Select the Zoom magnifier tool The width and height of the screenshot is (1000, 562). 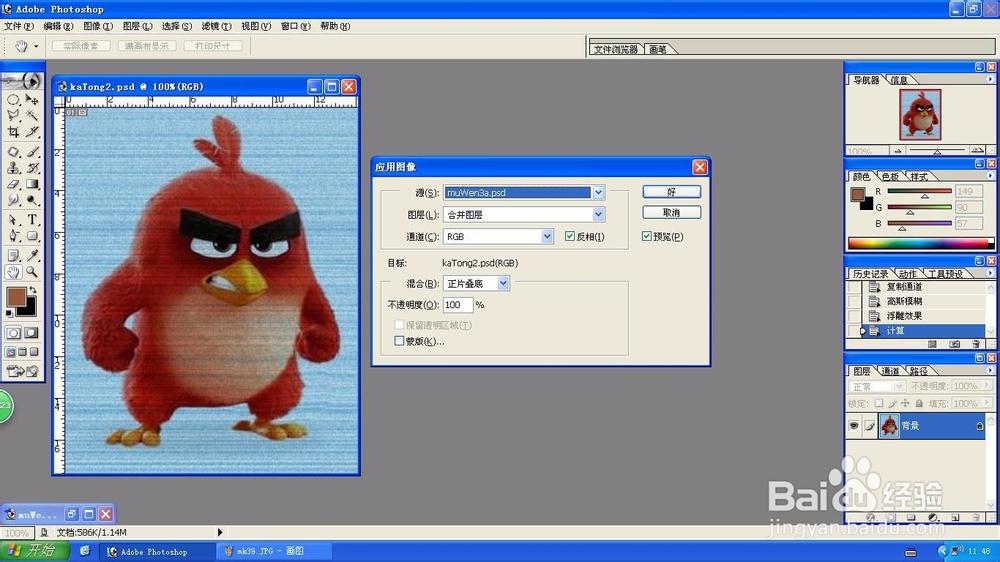click(x=32, y=272)
